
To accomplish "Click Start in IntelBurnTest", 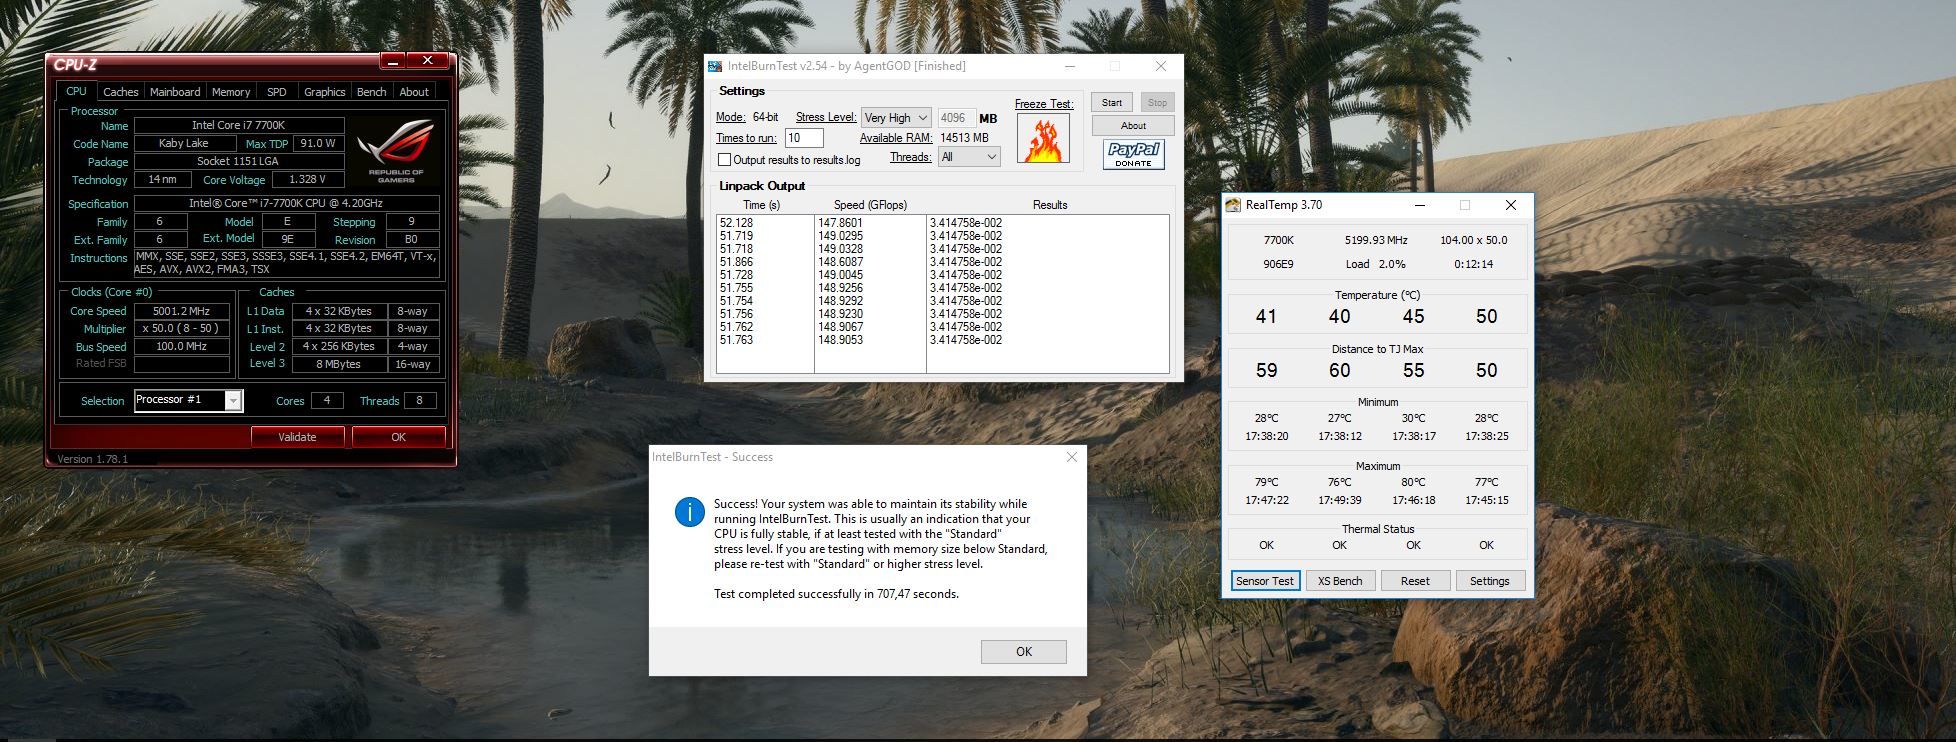I will (x=1112, y=103).
